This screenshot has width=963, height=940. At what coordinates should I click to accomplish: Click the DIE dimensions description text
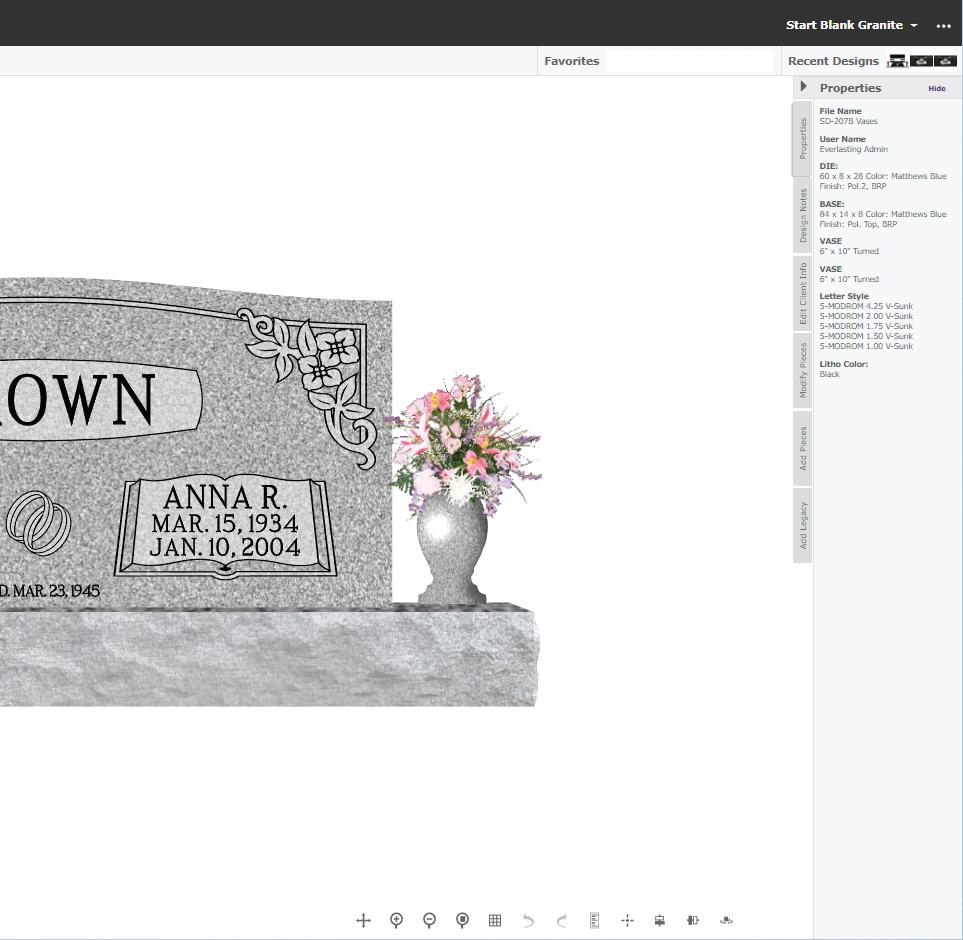883,181
